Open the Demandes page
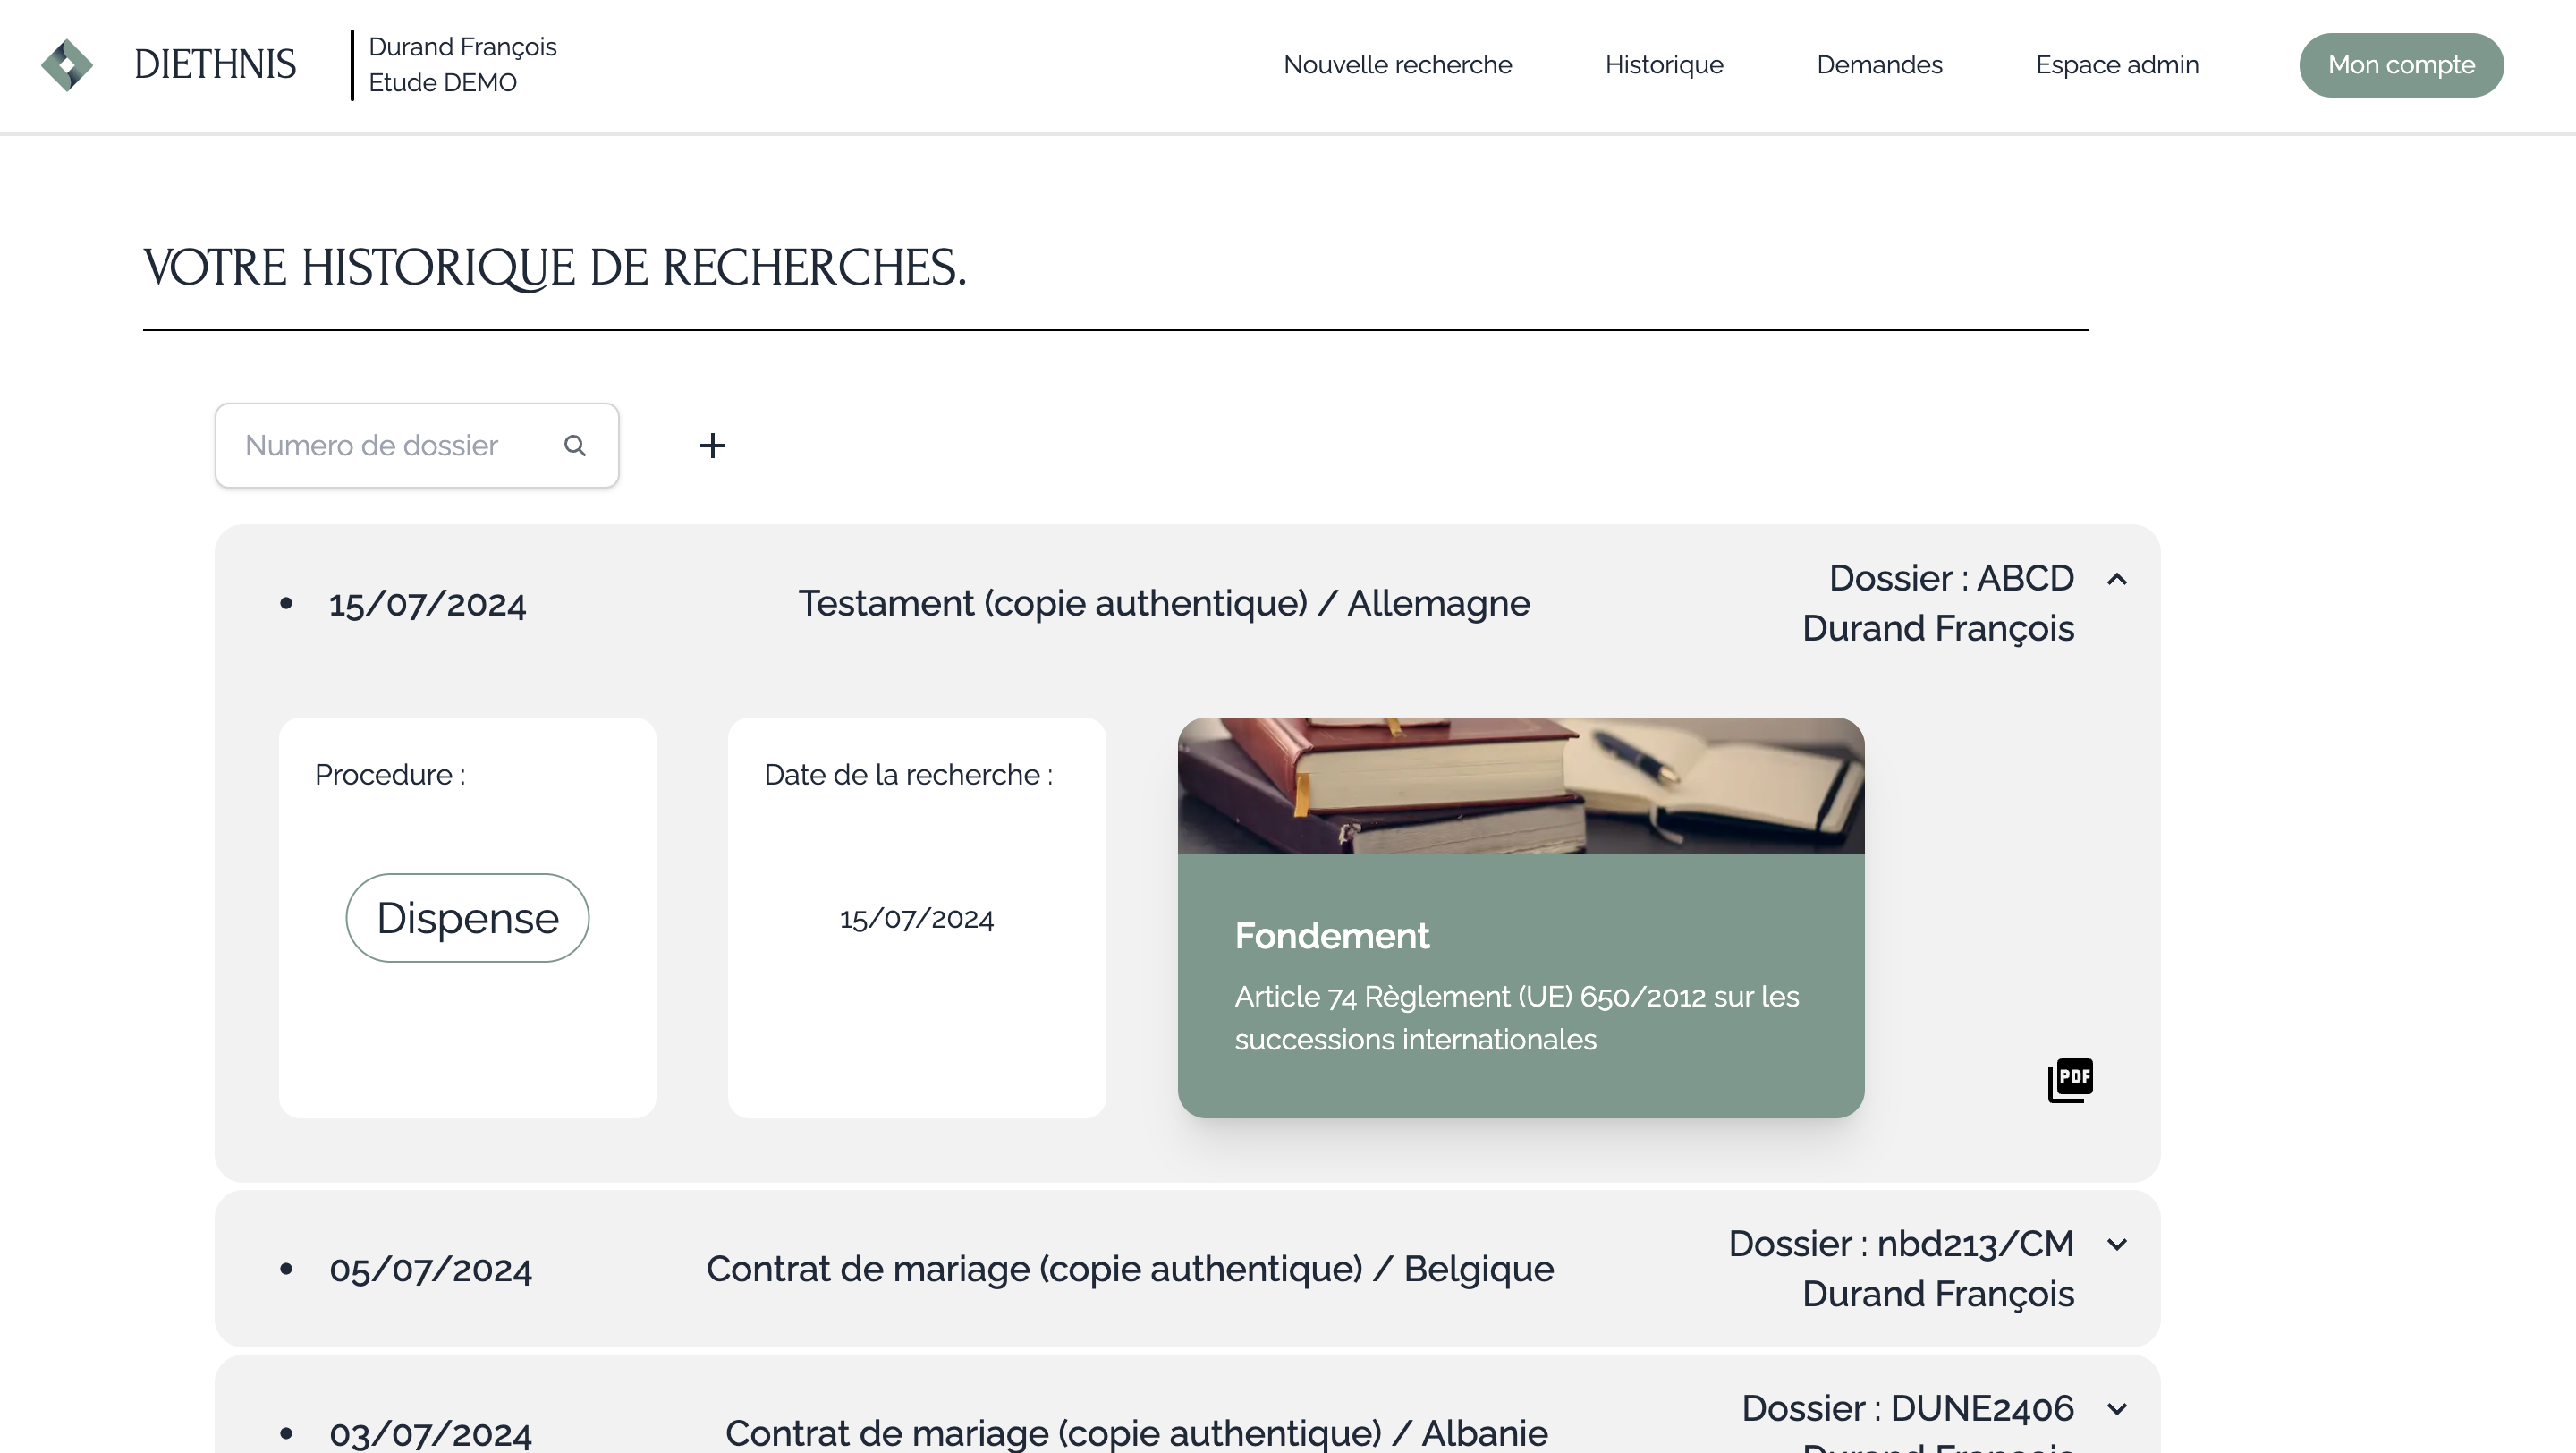Screen dimensions: 2576x1453 click(x=1879, y=65)
